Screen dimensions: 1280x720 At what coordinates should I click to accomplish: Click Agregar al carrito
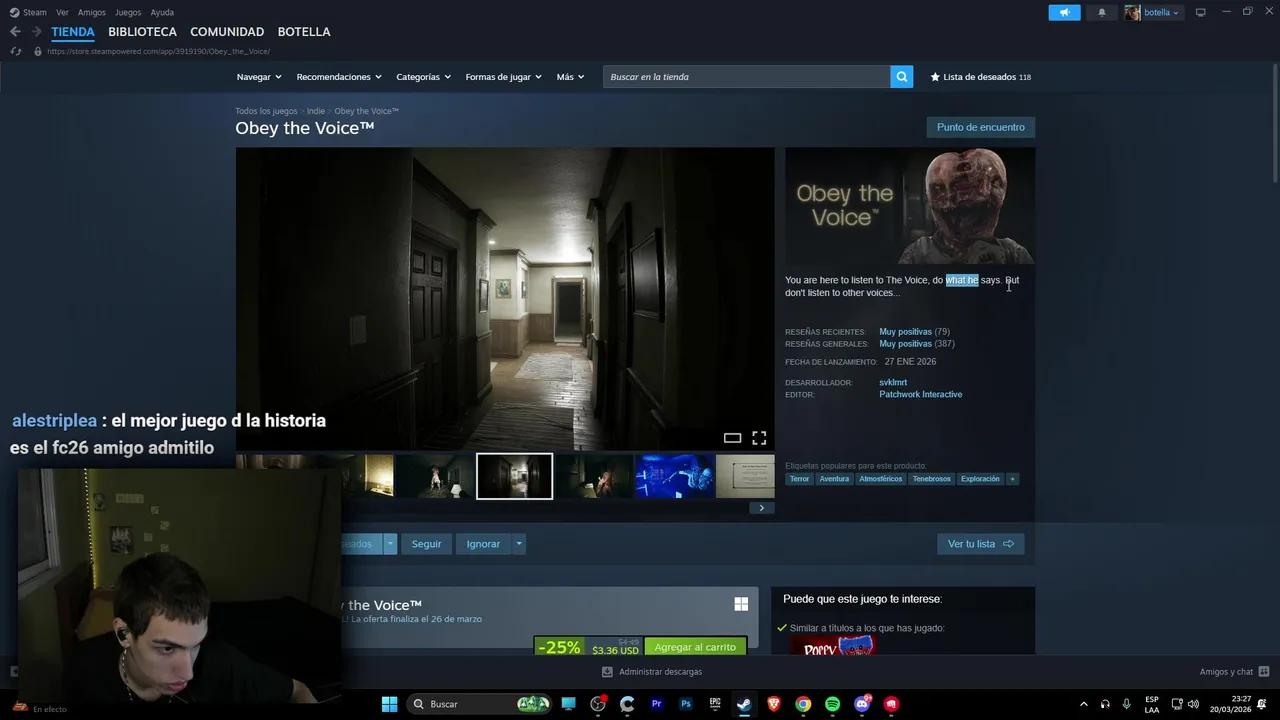tap(695, 647)
